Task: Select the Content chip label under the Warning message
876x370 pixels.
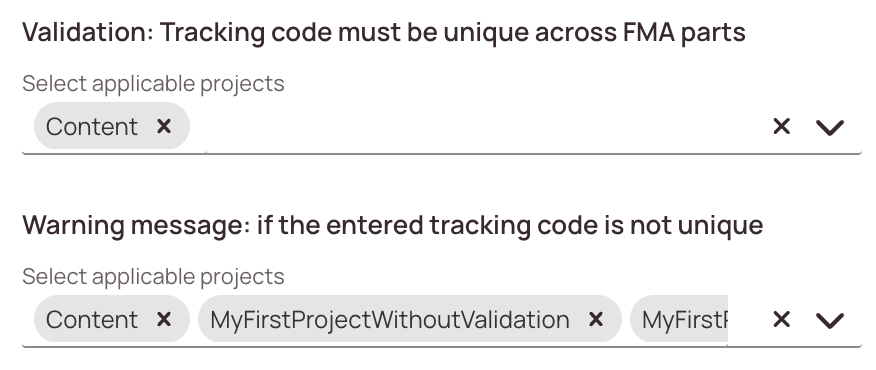Action: click(x=92, y=320)
